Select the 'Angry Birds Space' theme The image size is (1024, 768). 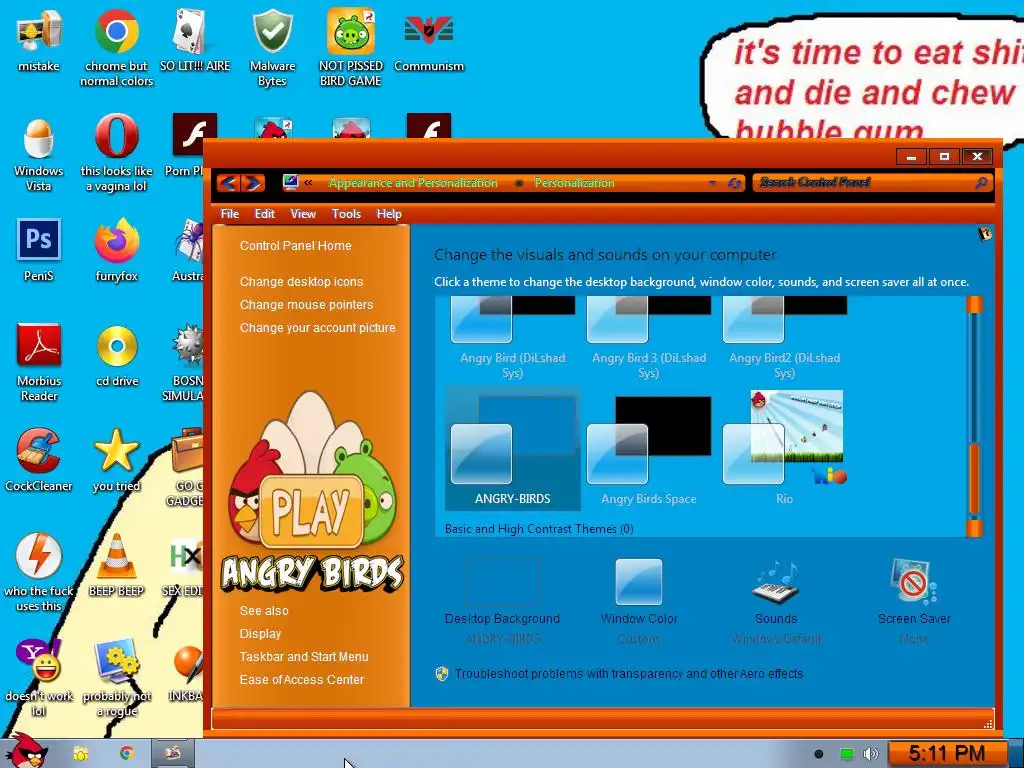point(648,449)
